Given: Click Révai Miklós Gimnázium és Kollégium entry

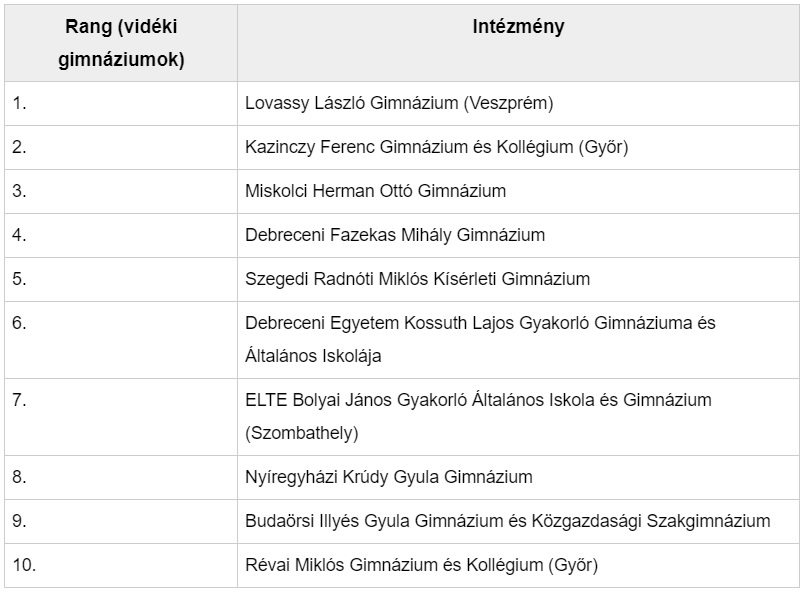Looking at the screenshot, I should (421, 565).
